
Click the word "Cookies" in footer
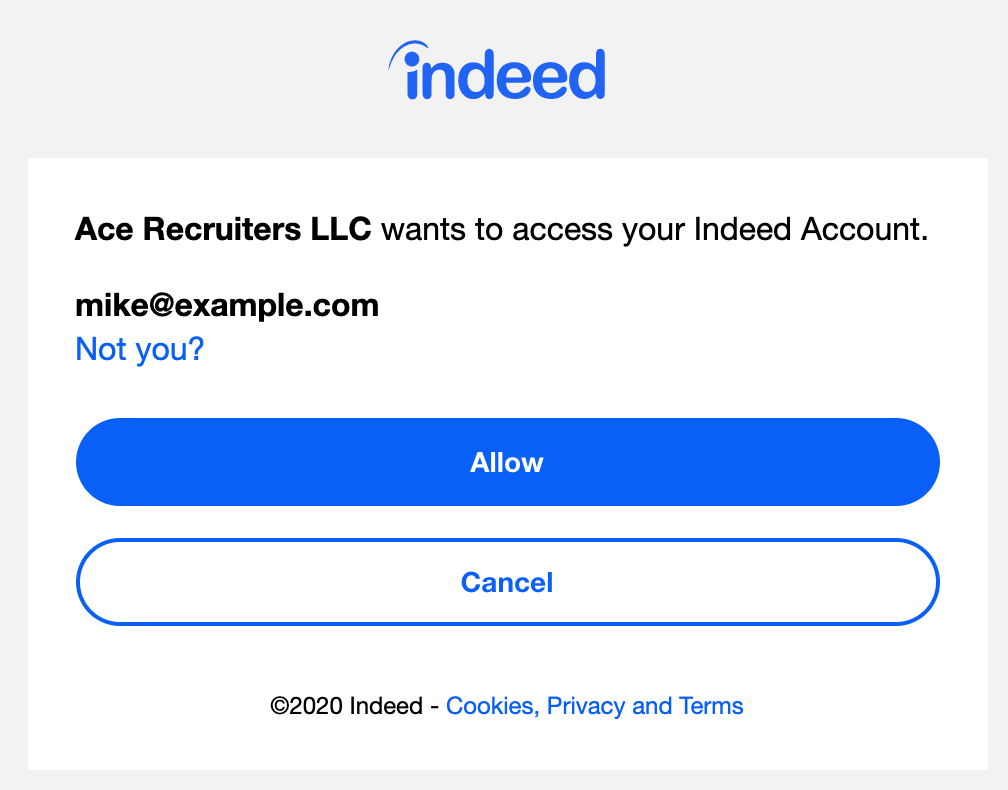(490, 706)
